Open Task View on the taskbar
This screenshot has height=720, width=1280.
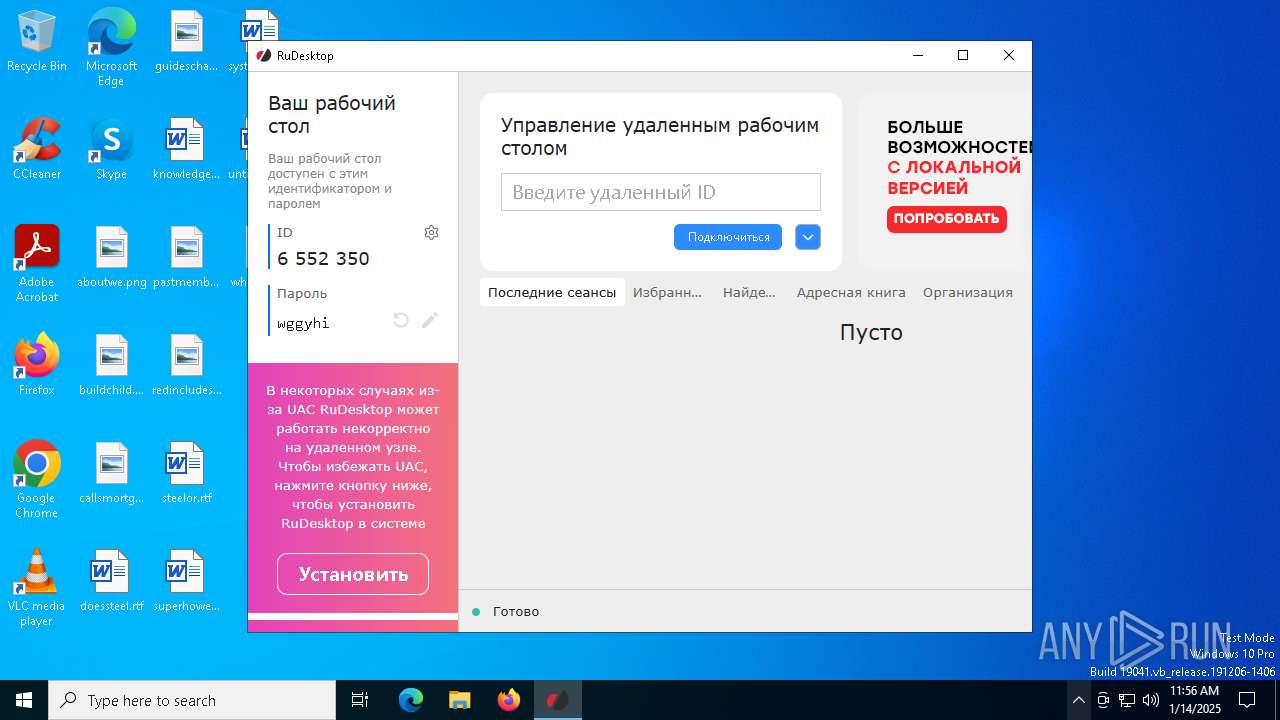tap(360, 700)
